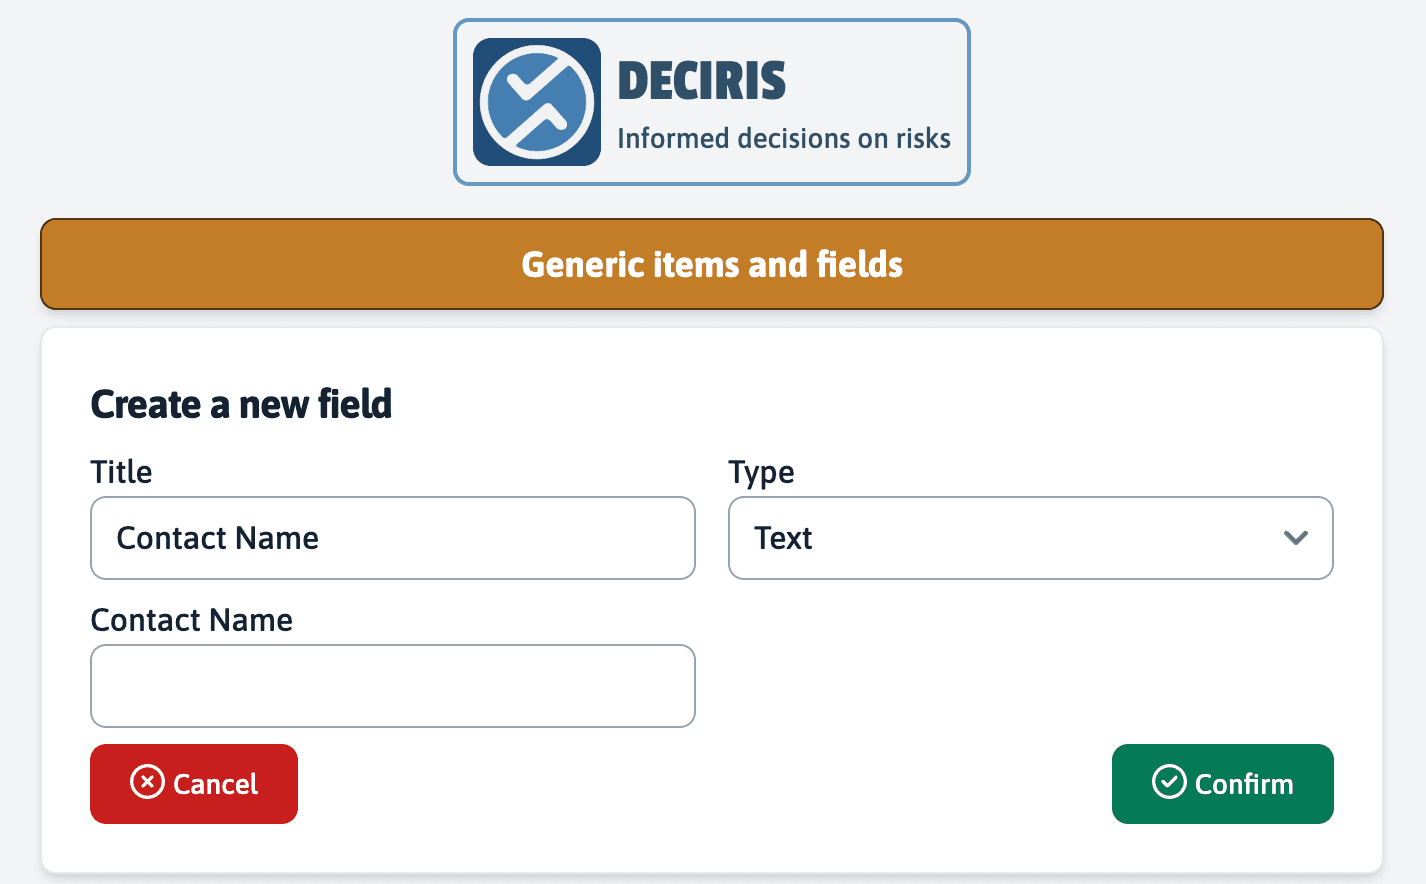Click the circled checkmark icon inside Confirm
The width and height of the screenshot is (1426, 884).
1170,783
